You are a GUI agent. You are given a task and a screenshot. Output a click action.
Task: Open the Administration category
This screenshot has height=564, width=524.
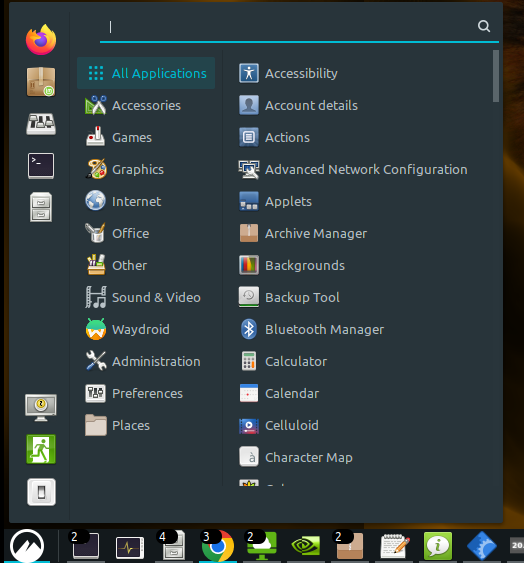[146, 361]
